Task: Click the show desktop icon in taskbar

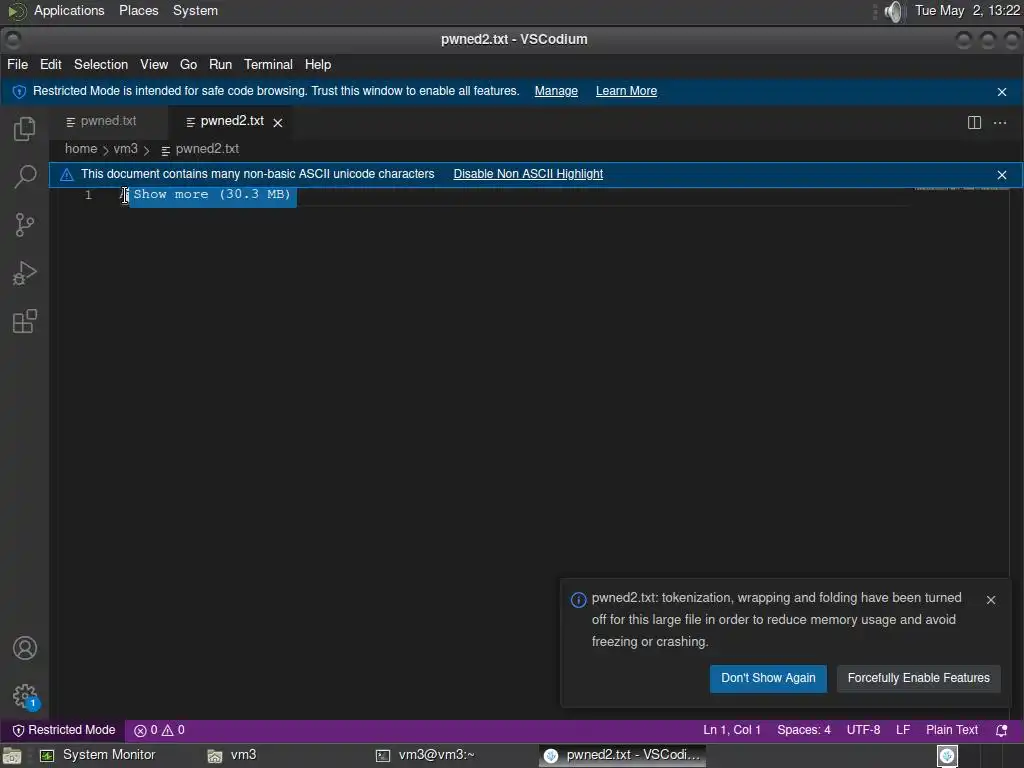Action: point(12,756)
